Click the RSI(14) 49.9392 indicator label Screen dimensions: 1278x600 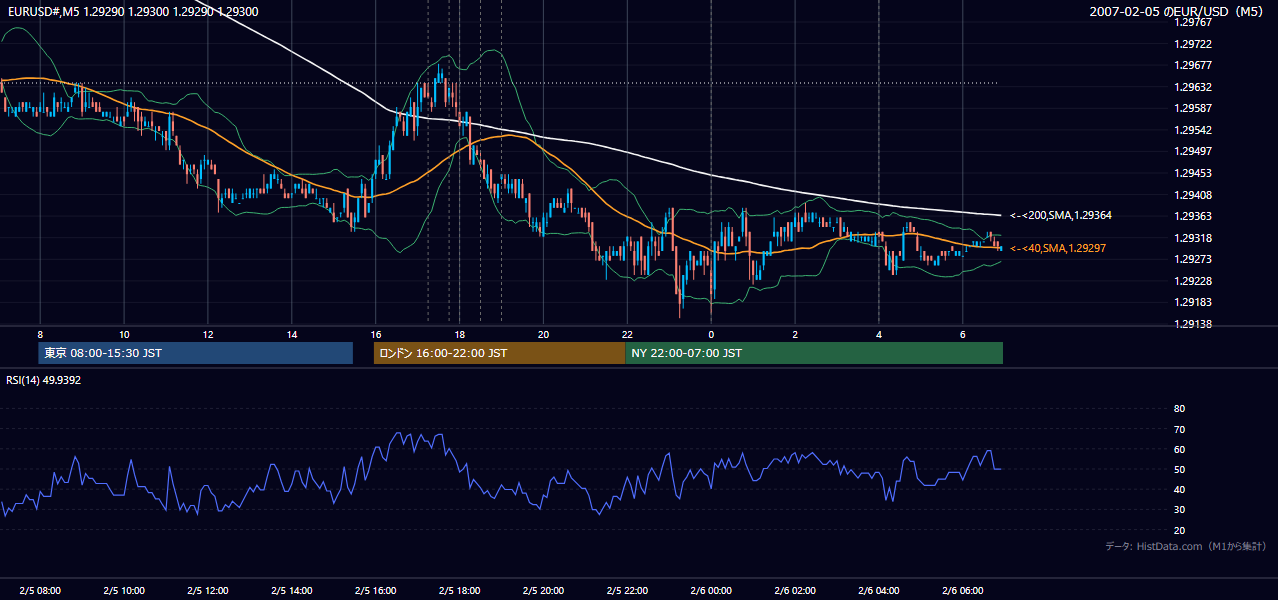click(x=44, y=380)
